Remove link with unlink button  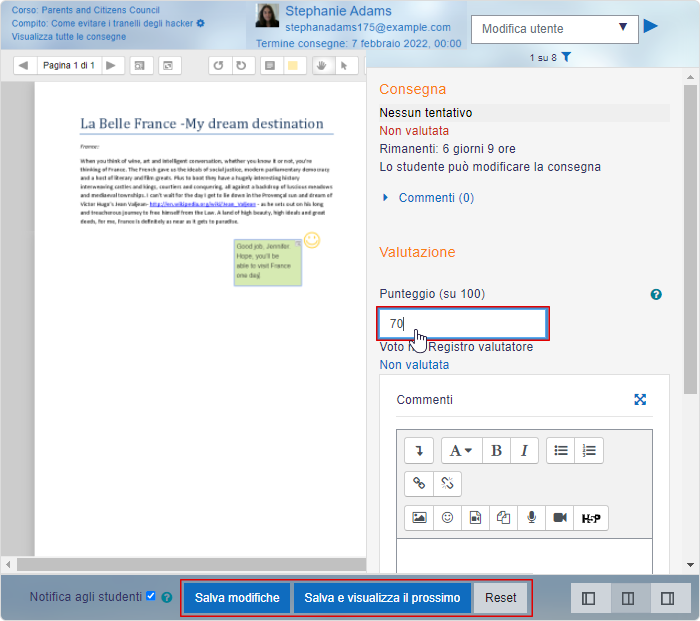tap(447, 483)
